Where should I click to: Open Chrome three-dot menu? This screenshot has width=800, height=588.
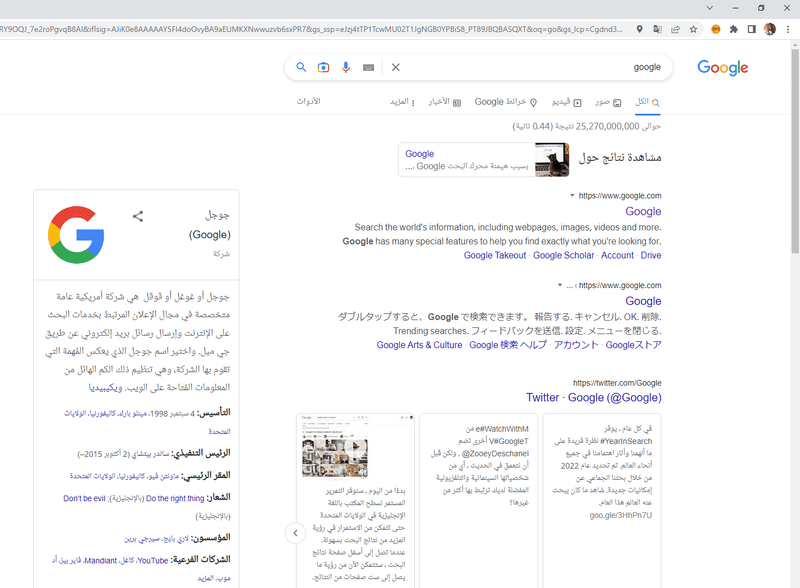[788, 29]
